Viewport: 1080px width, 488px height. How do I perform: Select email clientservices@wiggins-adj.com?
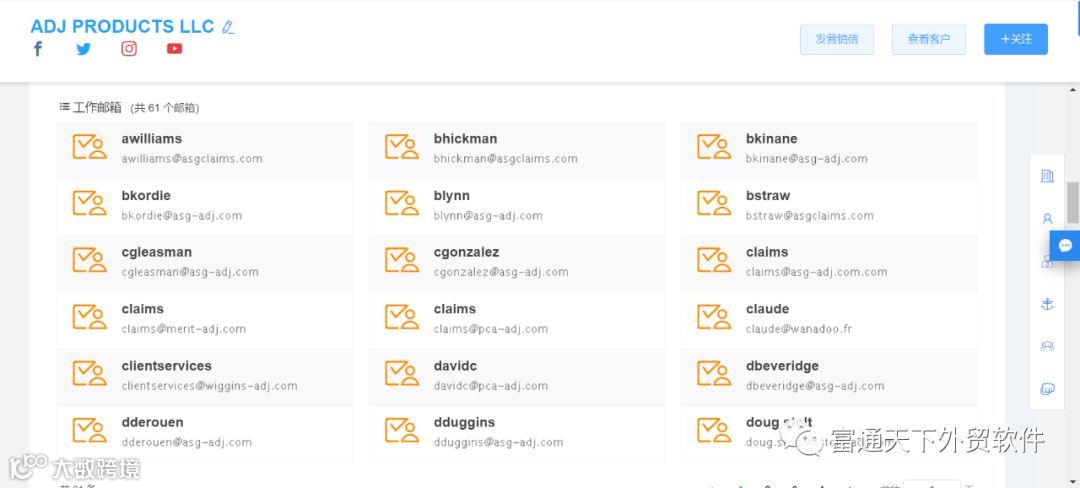(x=209, y=385)
